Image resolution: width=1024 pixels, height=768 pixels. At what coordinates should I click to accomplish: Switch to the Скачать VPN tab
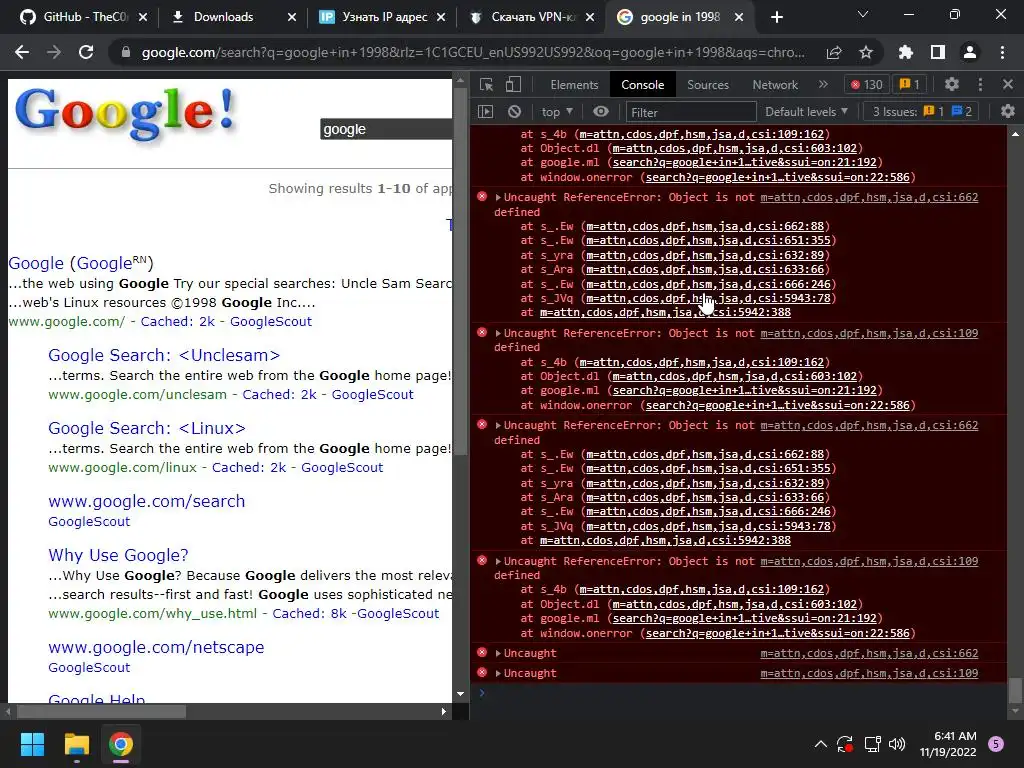(x=532, y=17)
